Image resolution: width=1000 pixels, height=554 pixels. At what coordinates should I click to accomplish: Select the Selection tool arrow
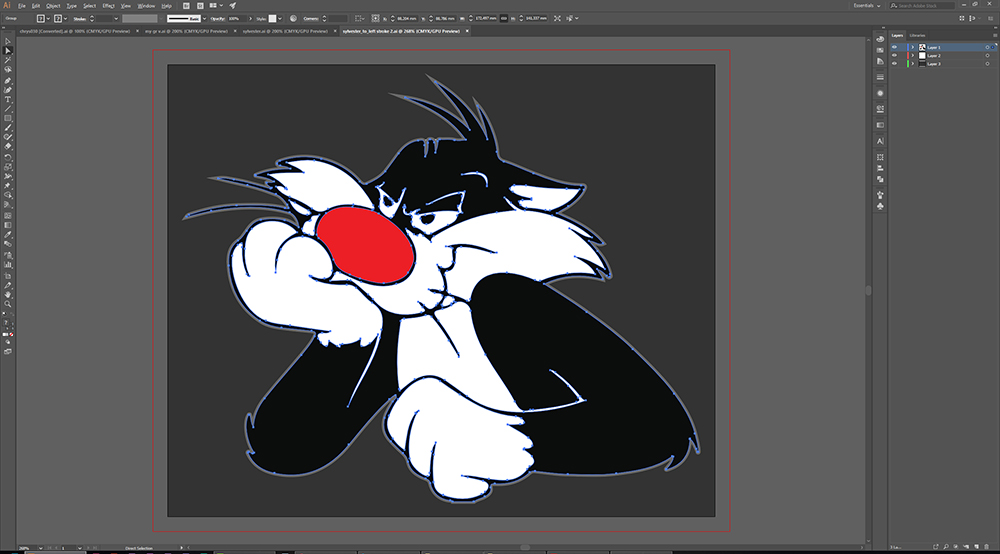8,41
